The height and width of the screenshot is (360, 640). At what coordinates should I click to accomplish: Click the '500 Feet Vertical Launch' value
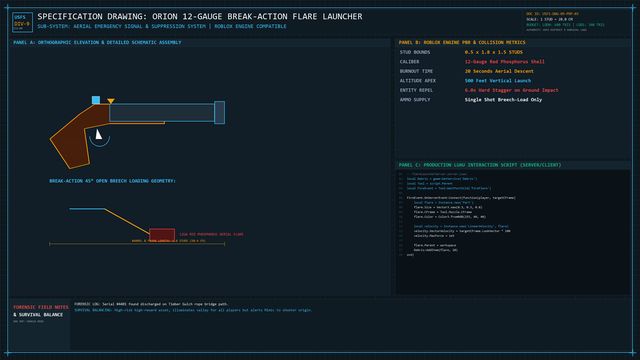(498, 81)
